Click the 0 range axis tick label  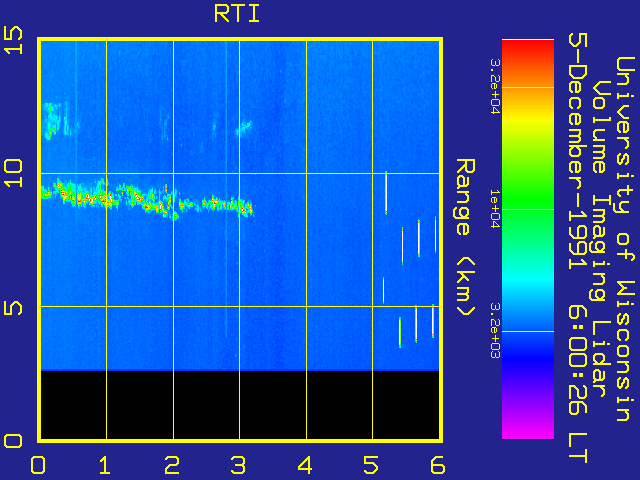(13, 441)
